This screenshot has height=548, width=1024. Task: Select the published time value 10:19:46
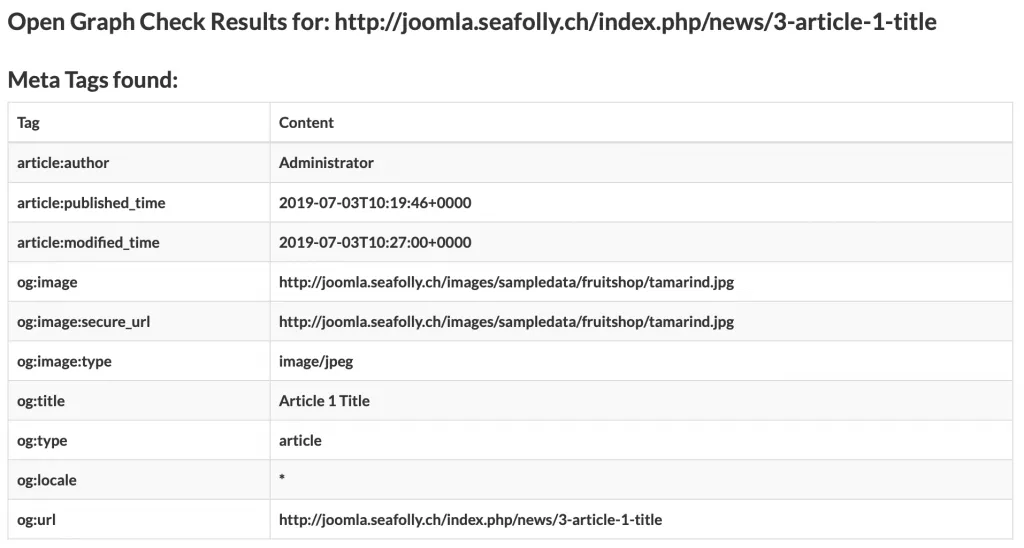pos(375,203)
